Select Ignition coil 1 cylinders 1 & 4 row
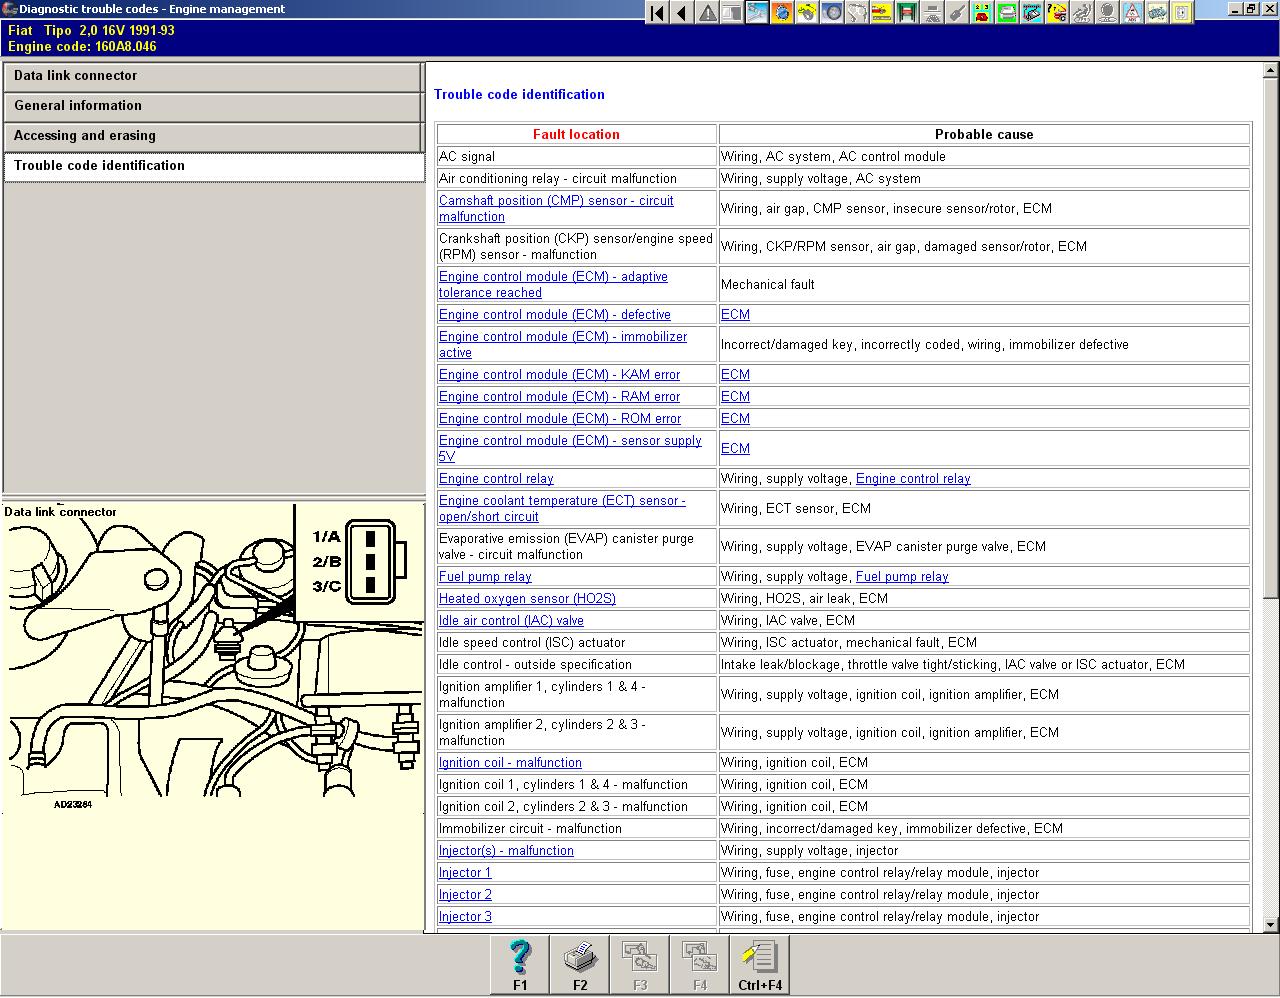Viewport: 1280px width, 998px height. (x=843, y=784)
